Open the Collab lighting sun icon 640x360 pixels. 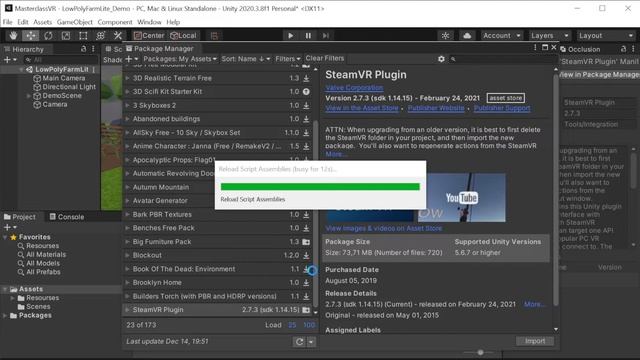(445, 36)
